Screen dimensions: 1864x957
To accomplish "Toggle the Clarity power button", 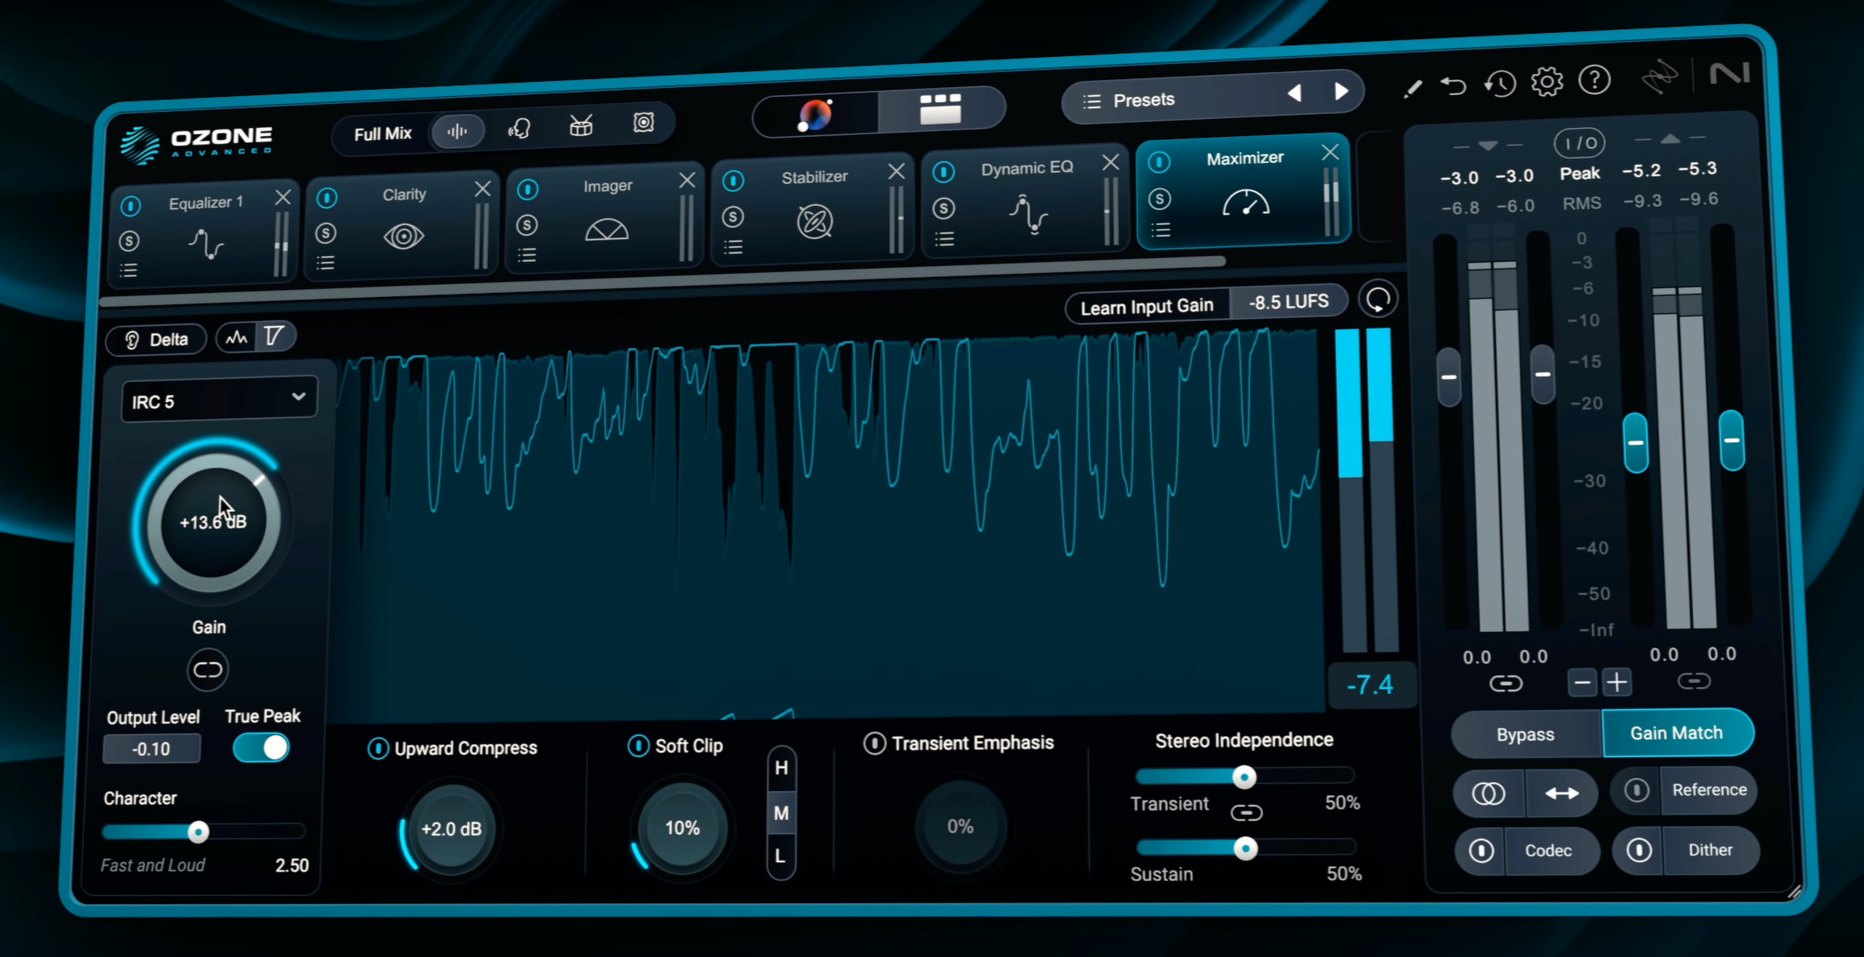I will coord(327,198).
